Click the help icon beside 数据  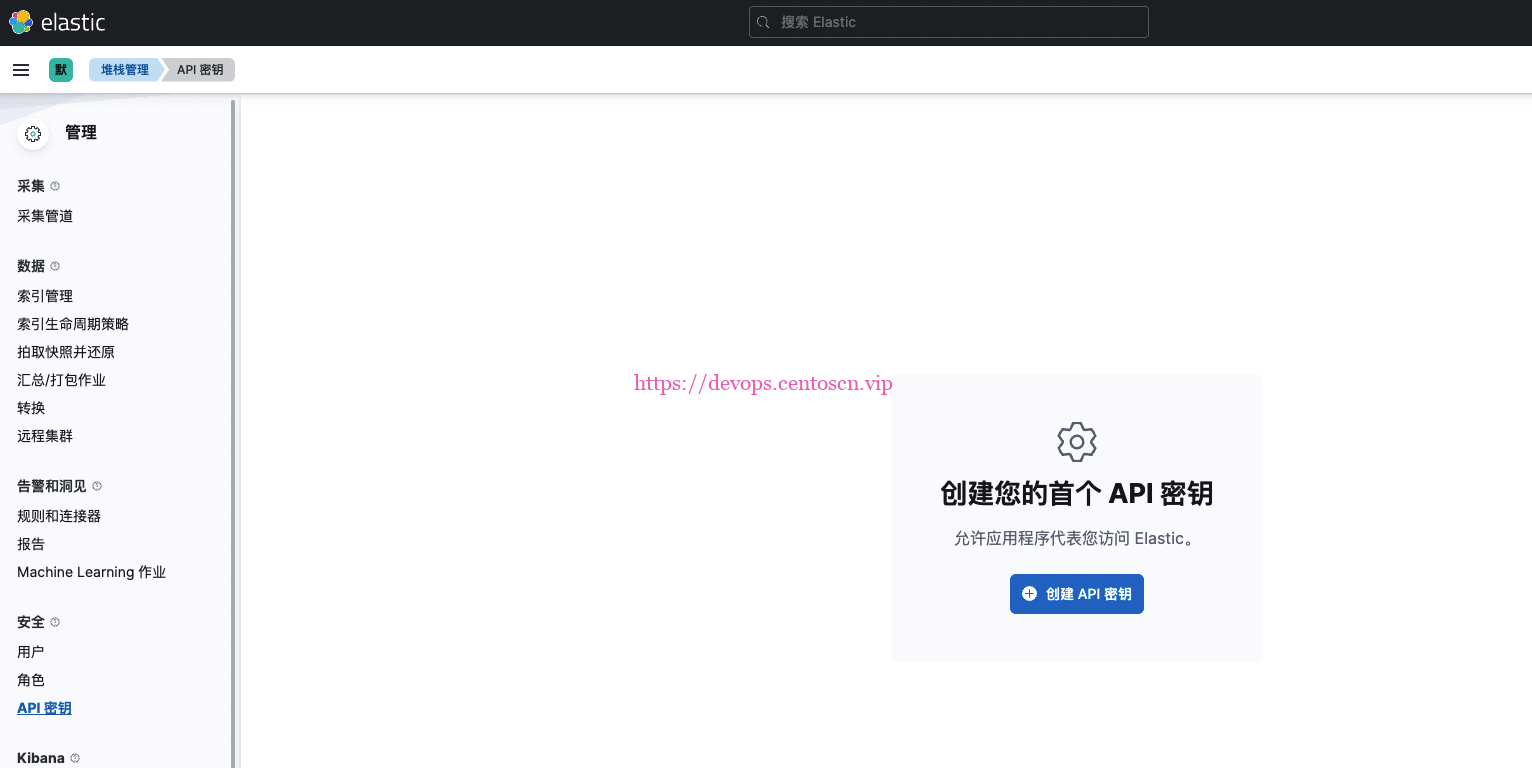coord(55,266)
